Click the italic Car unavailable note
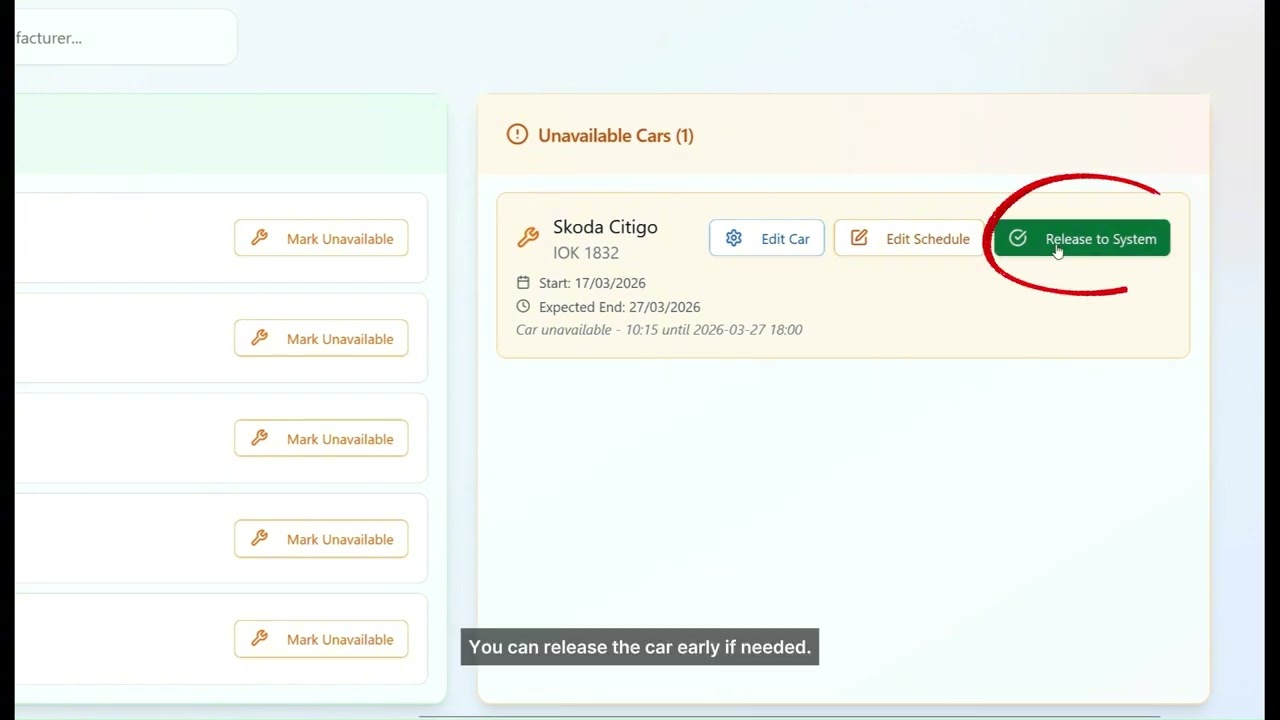 pyautogui.click(x=659, y=330)
